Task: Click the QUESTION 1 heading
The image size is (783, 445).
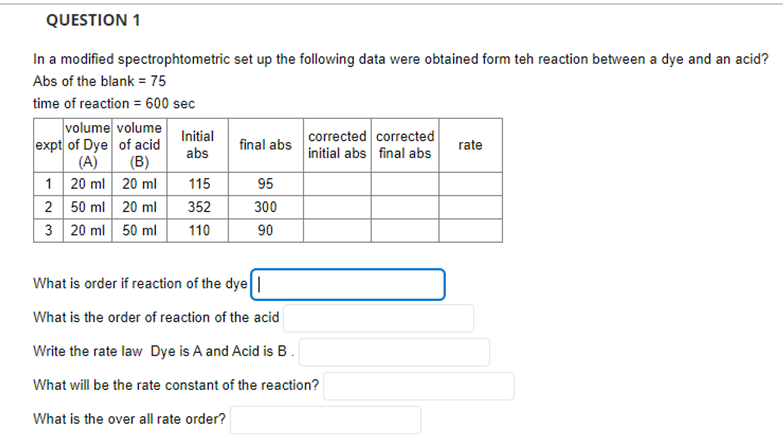Action: pyautogui.click(x=93, y=20)
